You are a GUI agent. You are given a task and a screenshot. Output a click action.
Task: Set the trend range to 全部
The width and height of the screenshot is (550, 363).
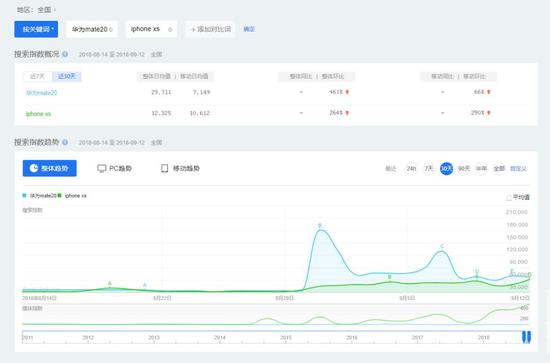pyautogui.click(x=499, y=169)
